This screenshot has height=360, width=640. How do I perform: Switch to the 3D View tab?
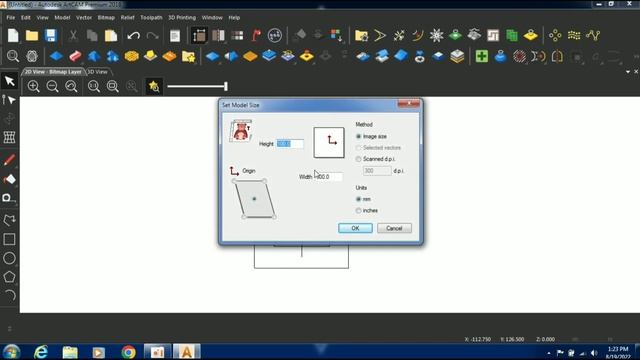click(98, 72)
